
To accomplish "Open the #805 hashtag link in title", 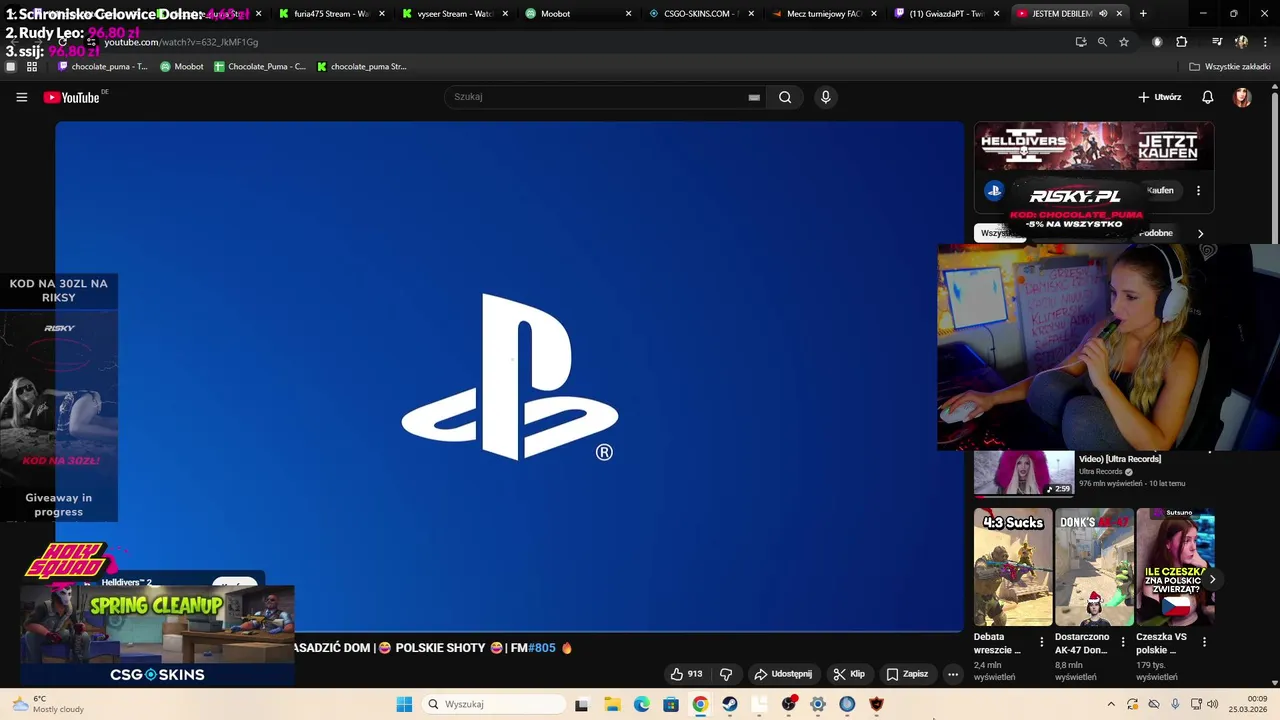I will (541, 648).
